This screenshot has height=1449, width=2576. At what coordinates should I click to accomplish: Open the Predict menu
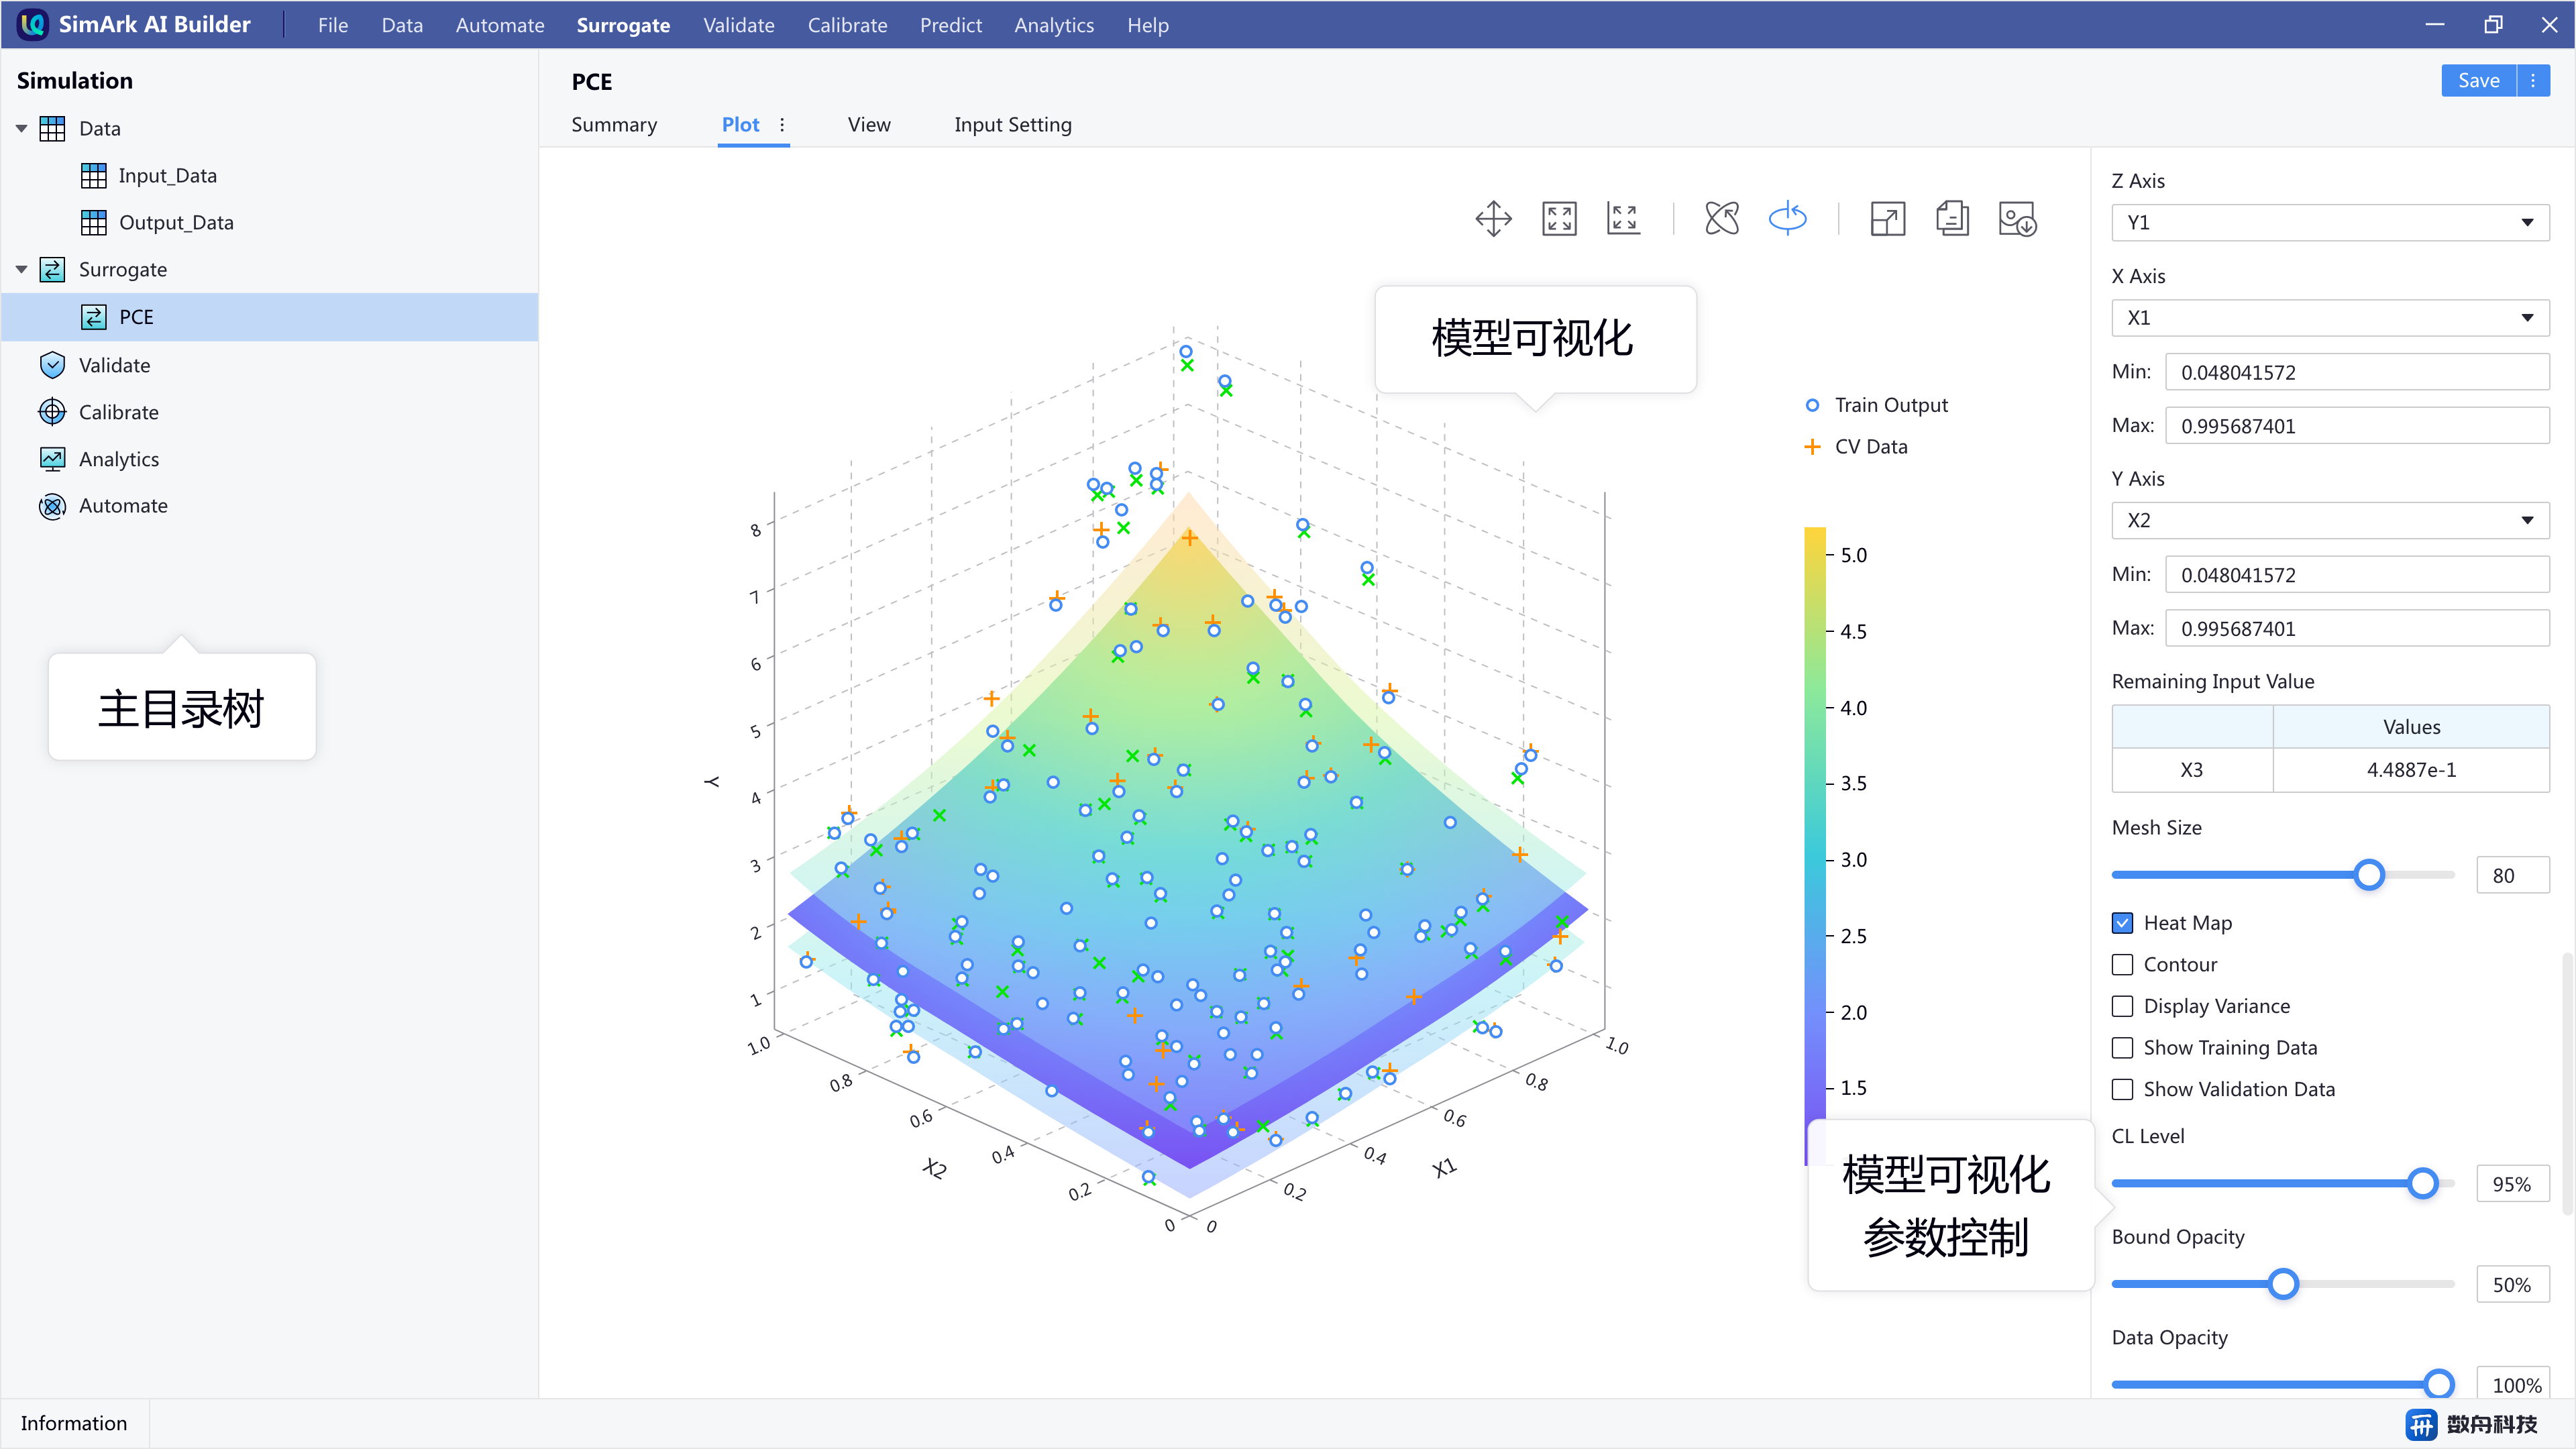coord(951,25)
